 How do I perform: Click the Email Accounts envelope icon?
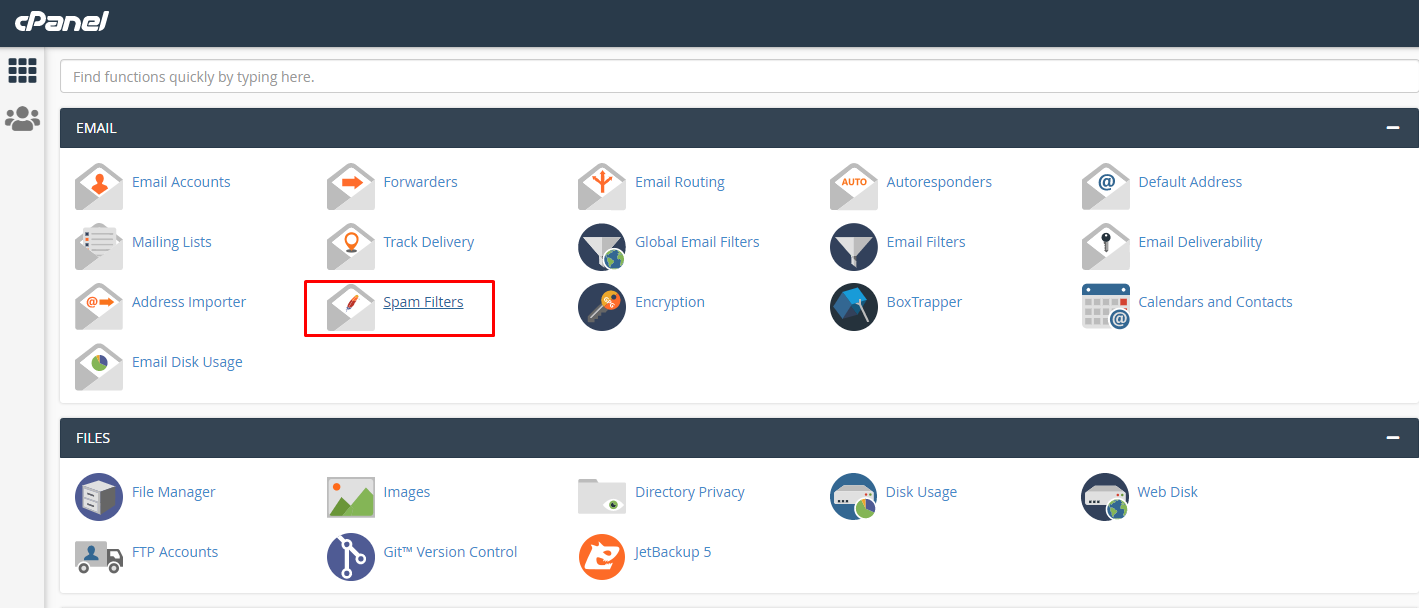click(x=99, y=185)
